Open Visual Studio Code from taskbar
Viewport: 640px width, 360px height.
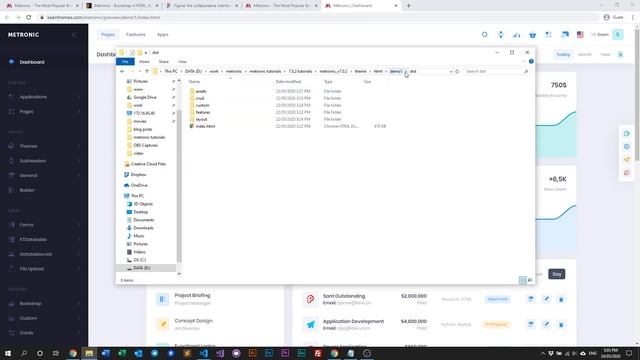tap(204, 353)
